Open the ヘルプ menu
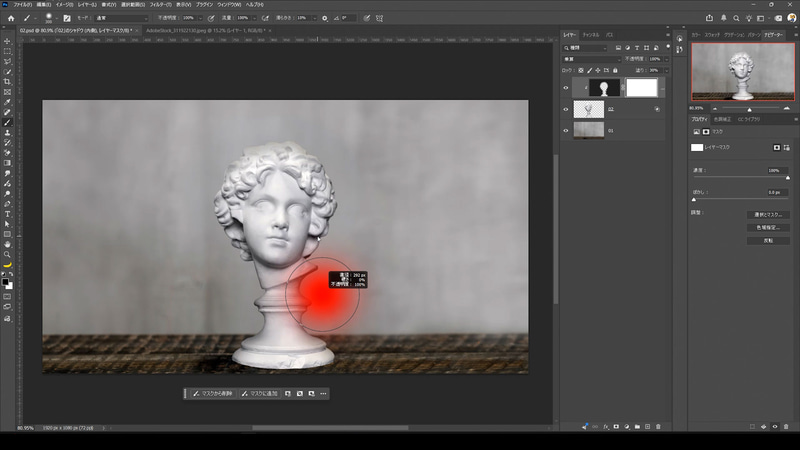 [x=255, y=5]
